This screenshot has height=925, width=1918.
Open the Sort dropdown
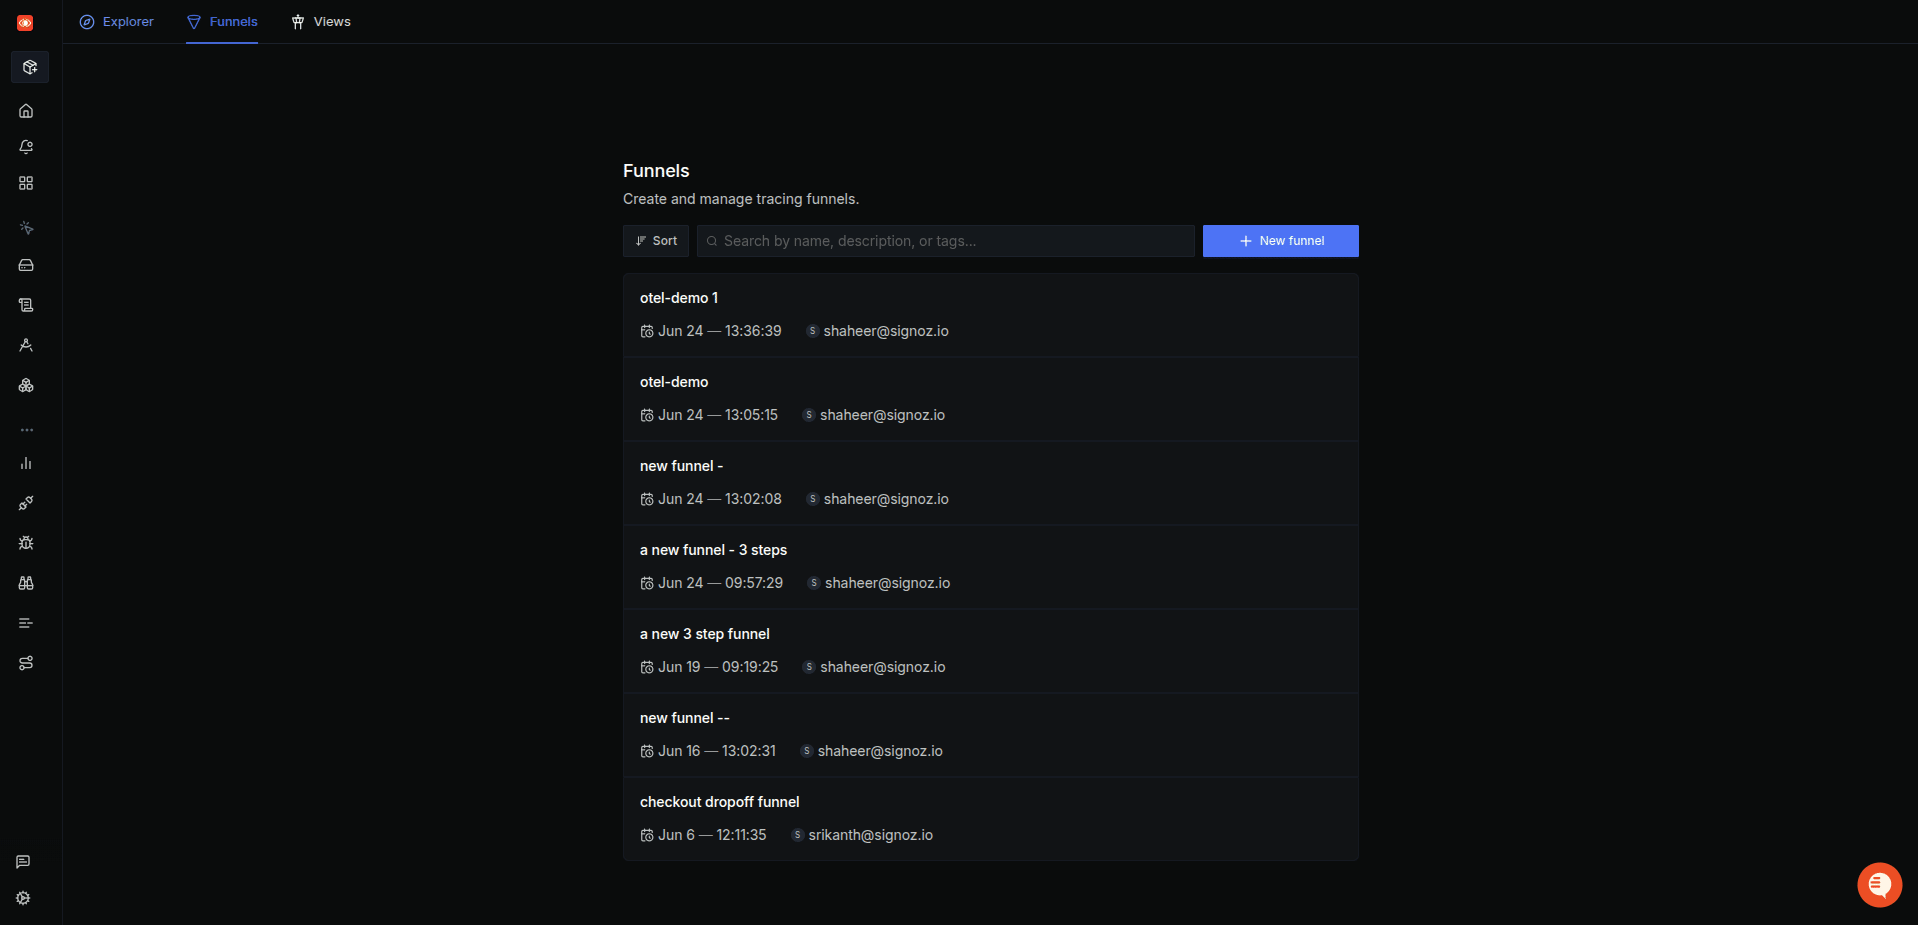pyautogui.click(x=656, y=241)
